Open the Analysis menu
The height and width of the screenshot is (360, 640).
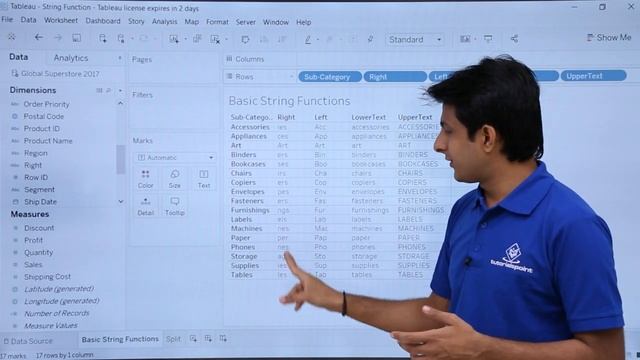pos(164,22)
